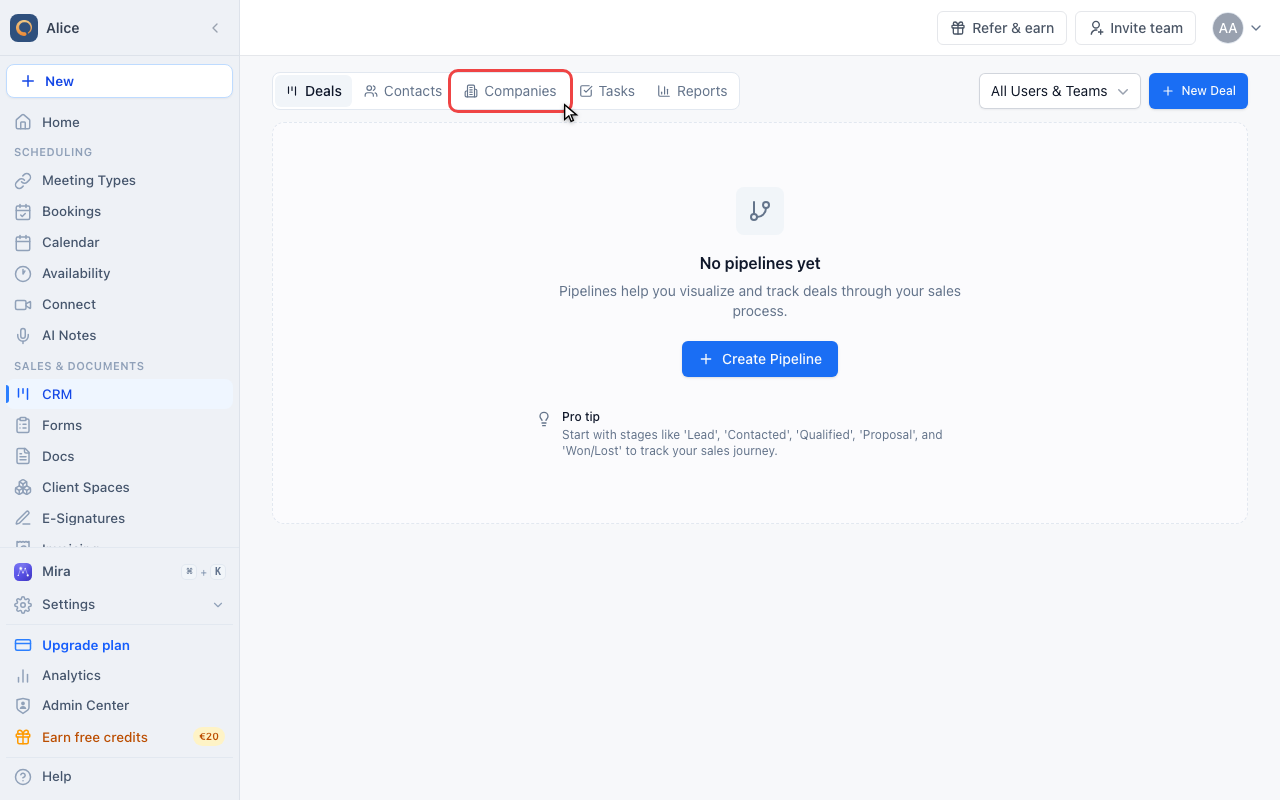This screenshot has width=1280, height=800.
Task: Select the Tasks tab
Action: point(607,91)
